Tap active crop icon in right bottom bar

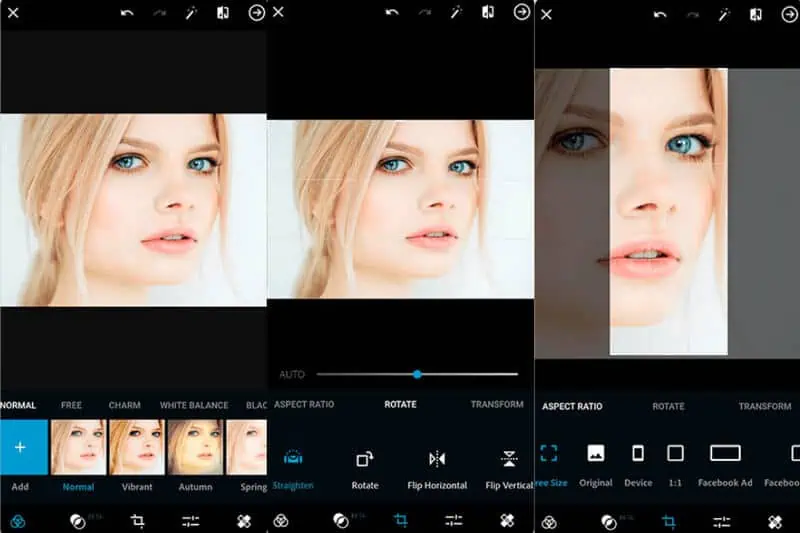click(x=669, y=522)
